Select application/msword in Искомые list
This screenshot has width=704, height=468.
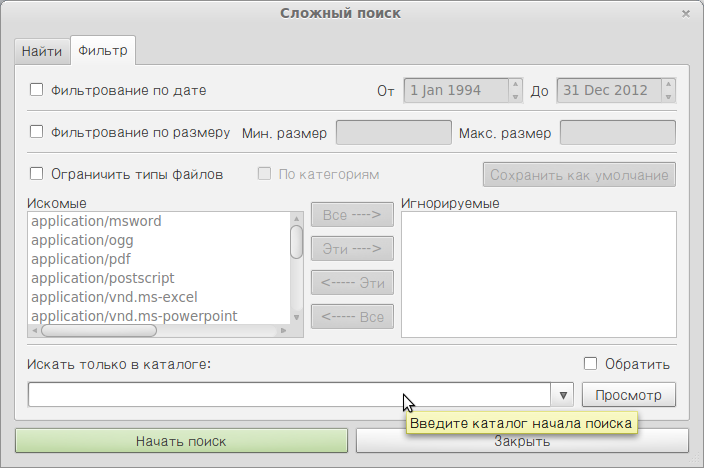(159, 221)
